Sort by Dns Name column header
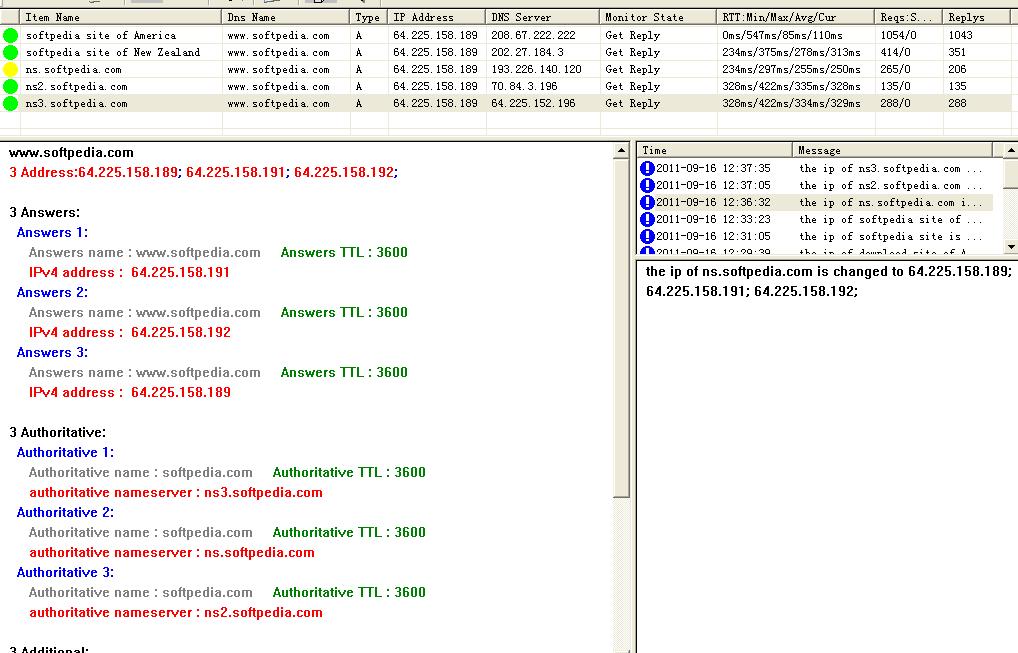 coord(286,18)
